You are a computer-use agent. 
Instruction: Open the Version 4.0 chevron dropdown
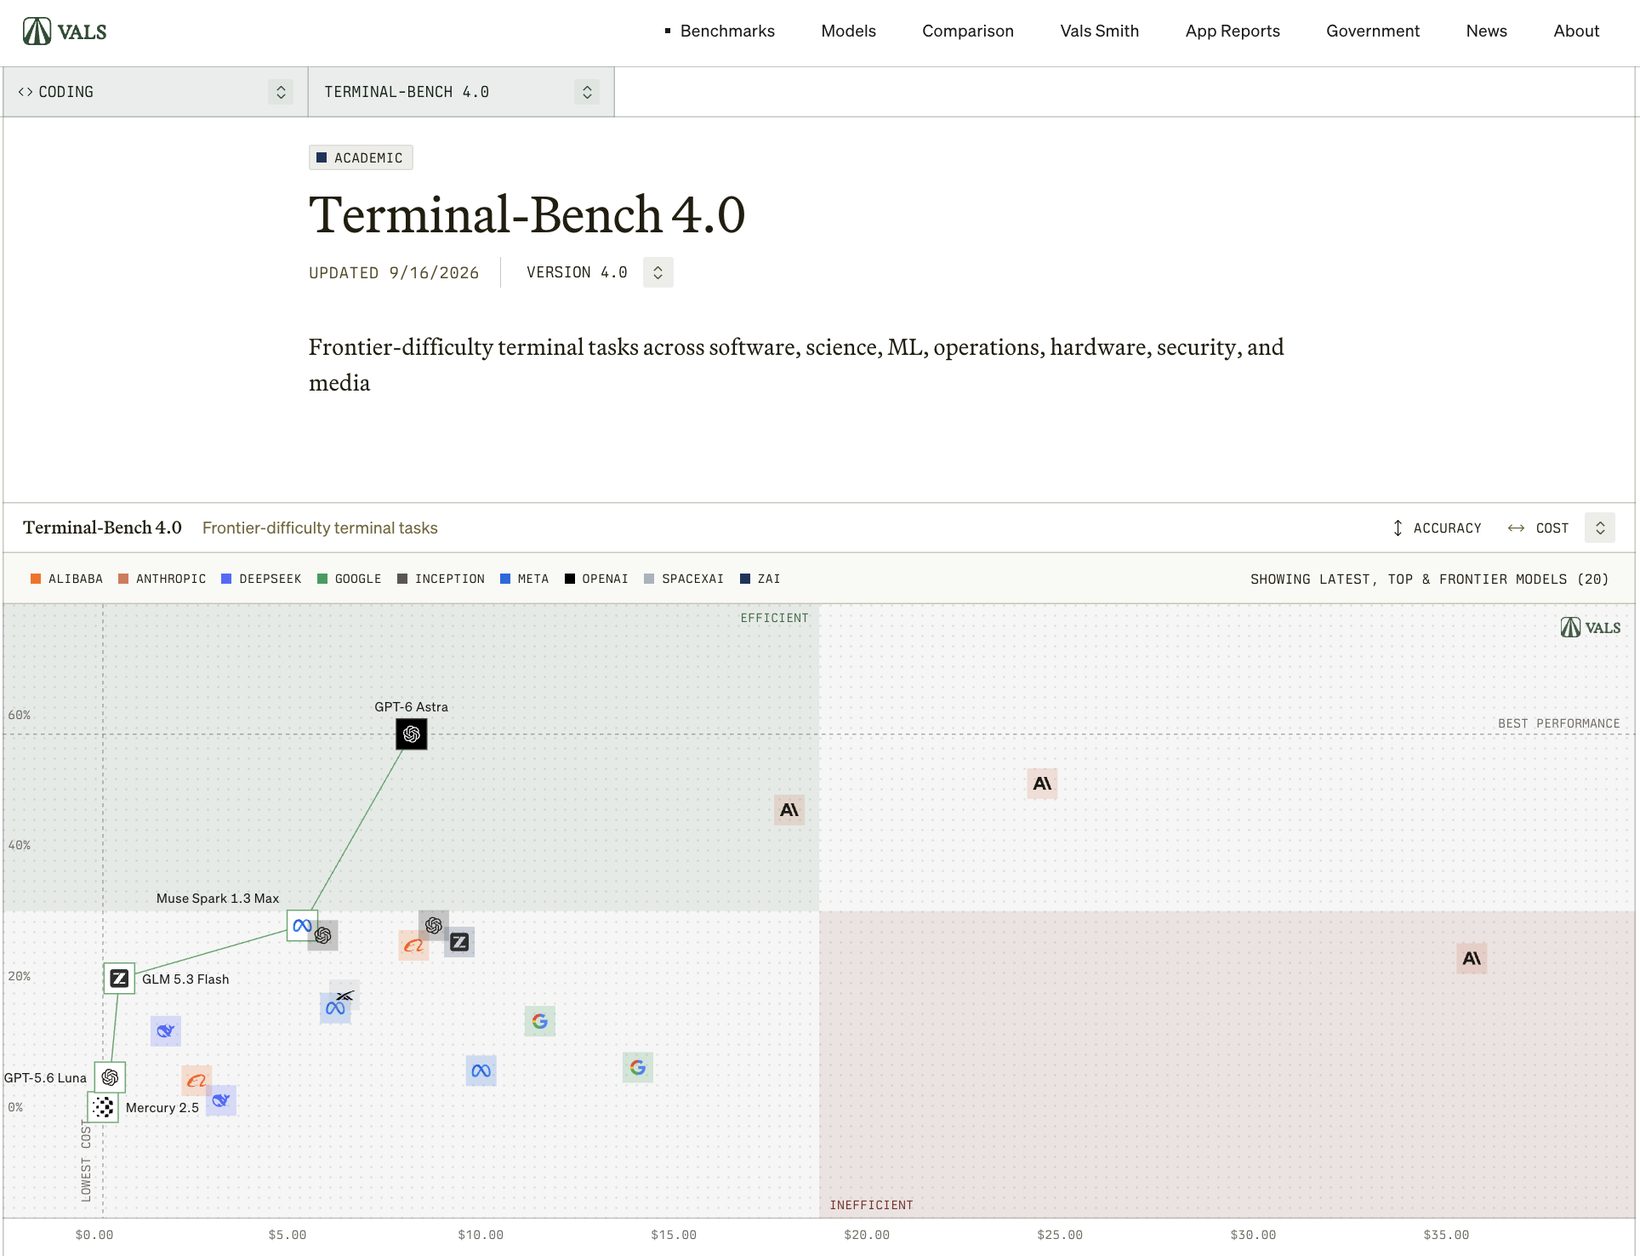[658, 273]
